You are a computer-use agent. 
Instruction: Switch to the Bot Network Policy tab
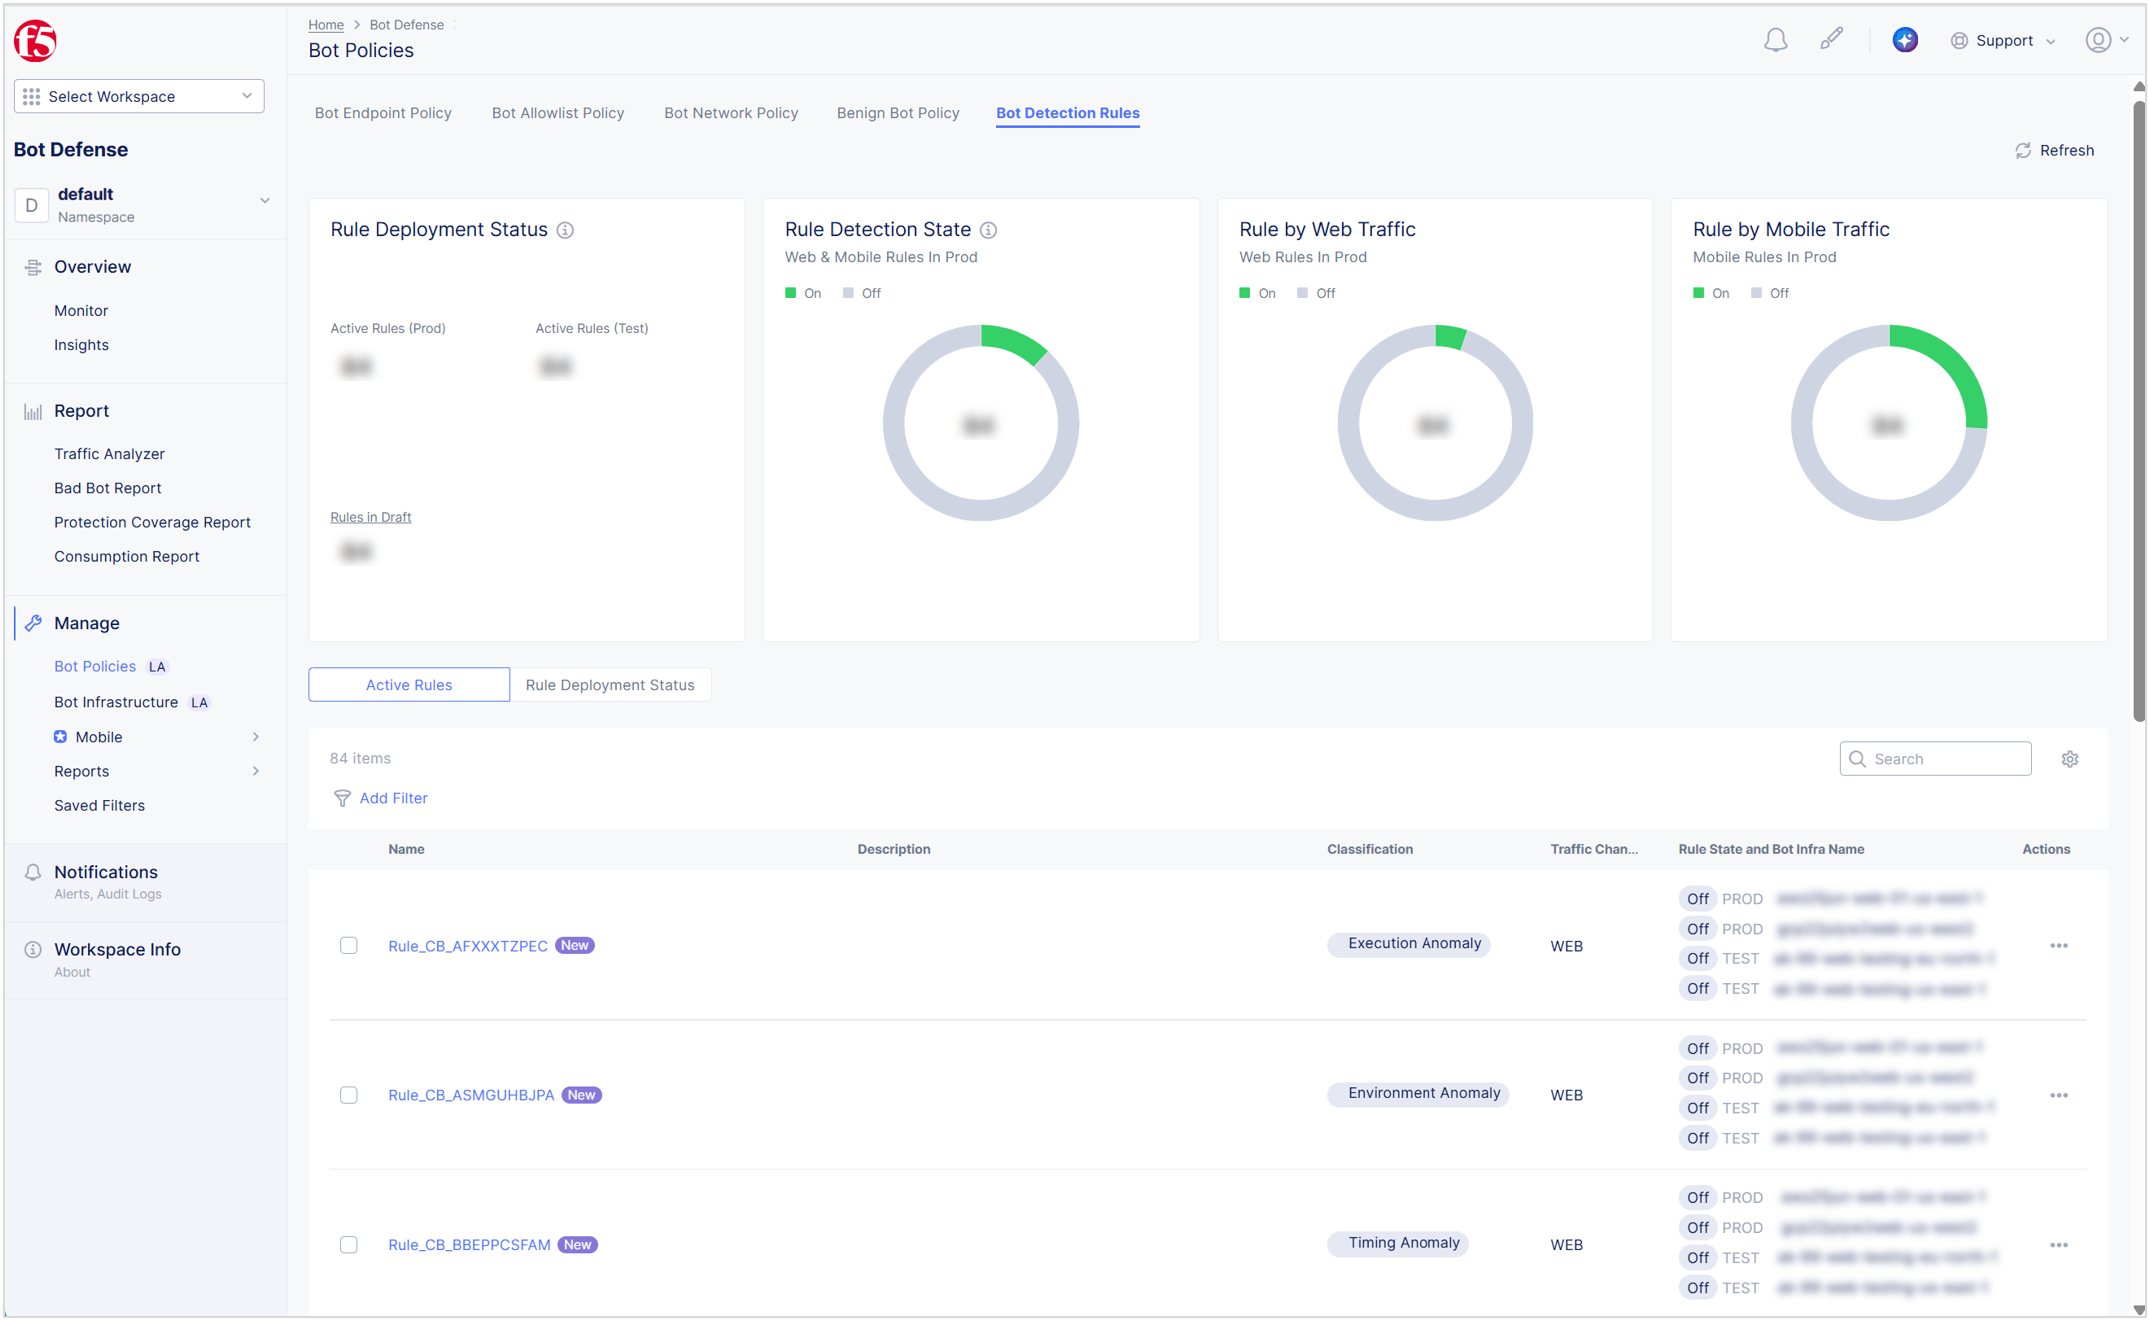[731, 113]
